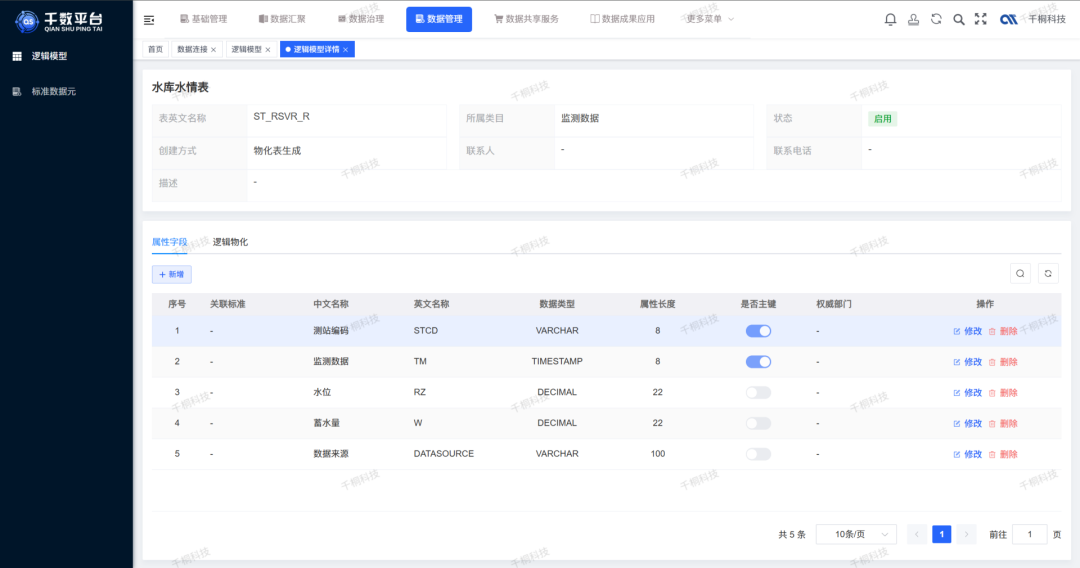This screenshot has height=568, width=1080.
Task: Toggle primary key switch for DATASOURCE
Action: [758, 454]
